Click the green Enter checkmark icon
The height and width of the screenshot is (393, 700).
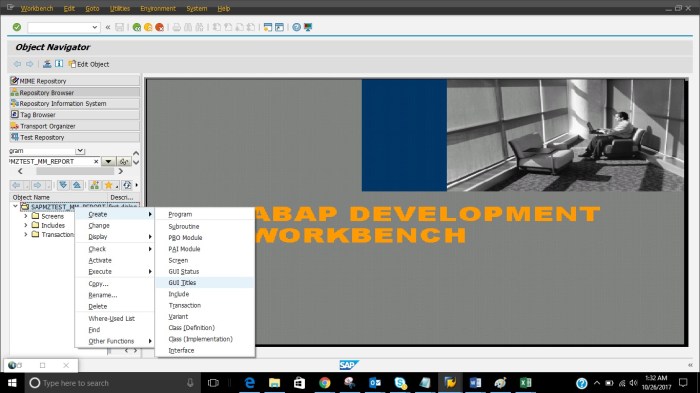tap(17, 27)
